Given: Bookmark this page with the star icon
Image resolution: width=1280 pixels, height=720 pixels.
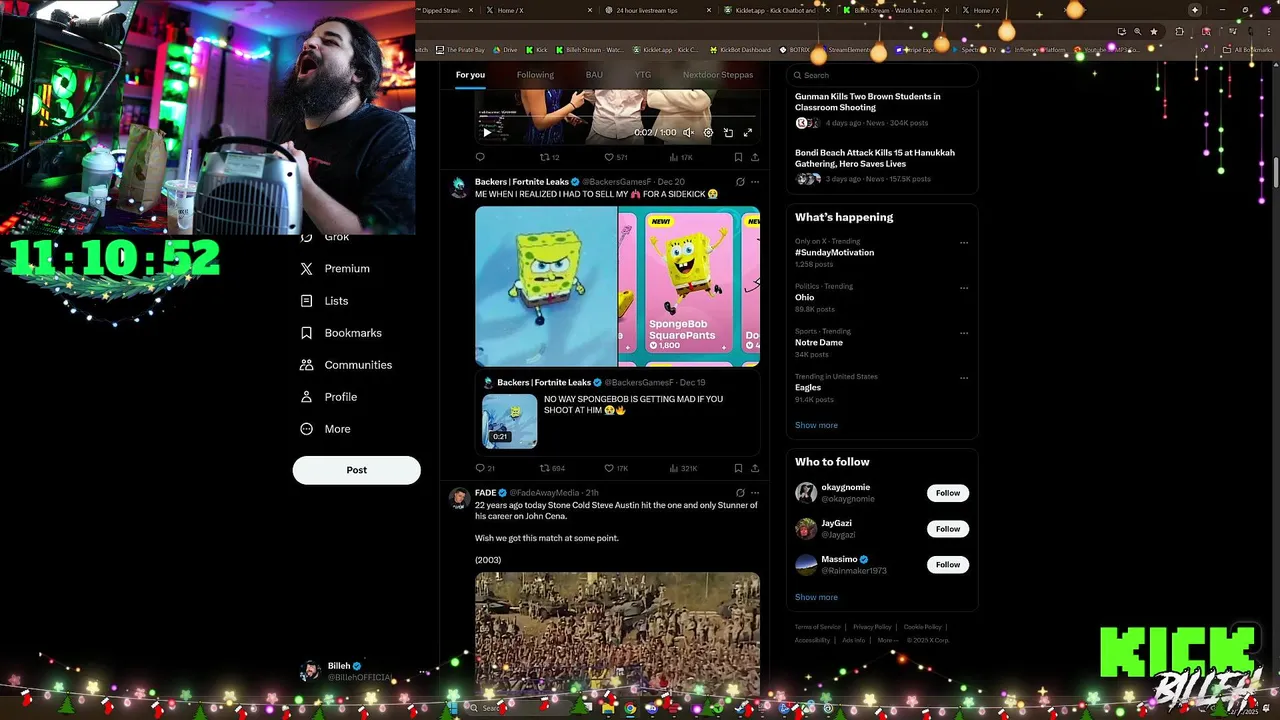Looking at the screenshot, I should point(1154,31).
